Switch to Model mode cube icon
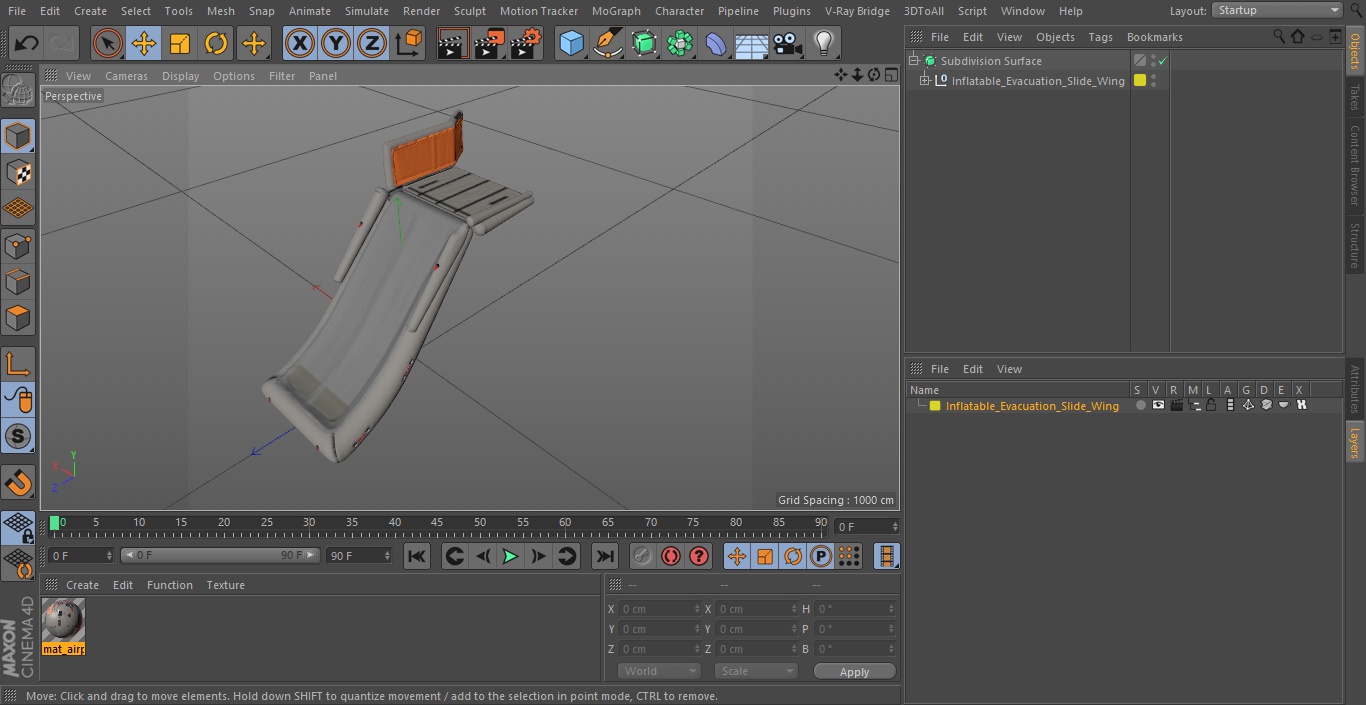 pos(18,135)
